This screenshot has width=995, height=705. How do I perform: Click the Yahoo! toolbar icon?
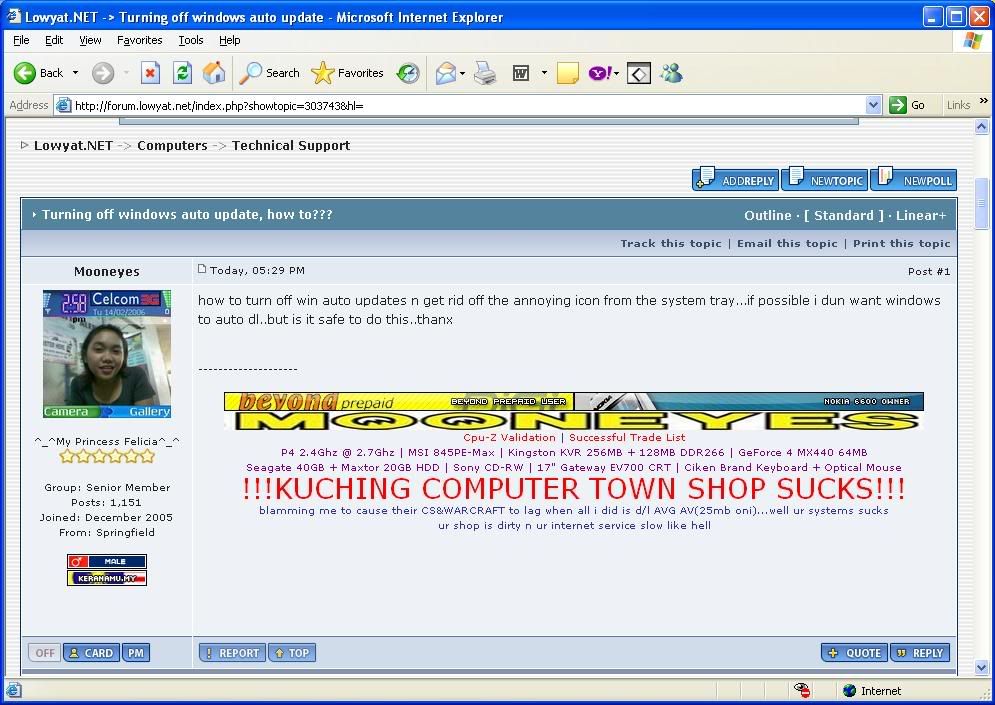pos(600,73)
